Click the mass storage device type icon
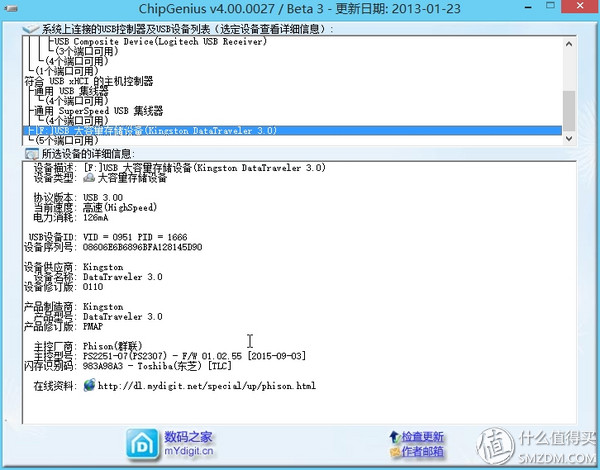The height and width of the screenshot is (470, 600). [x=89, y=178]
